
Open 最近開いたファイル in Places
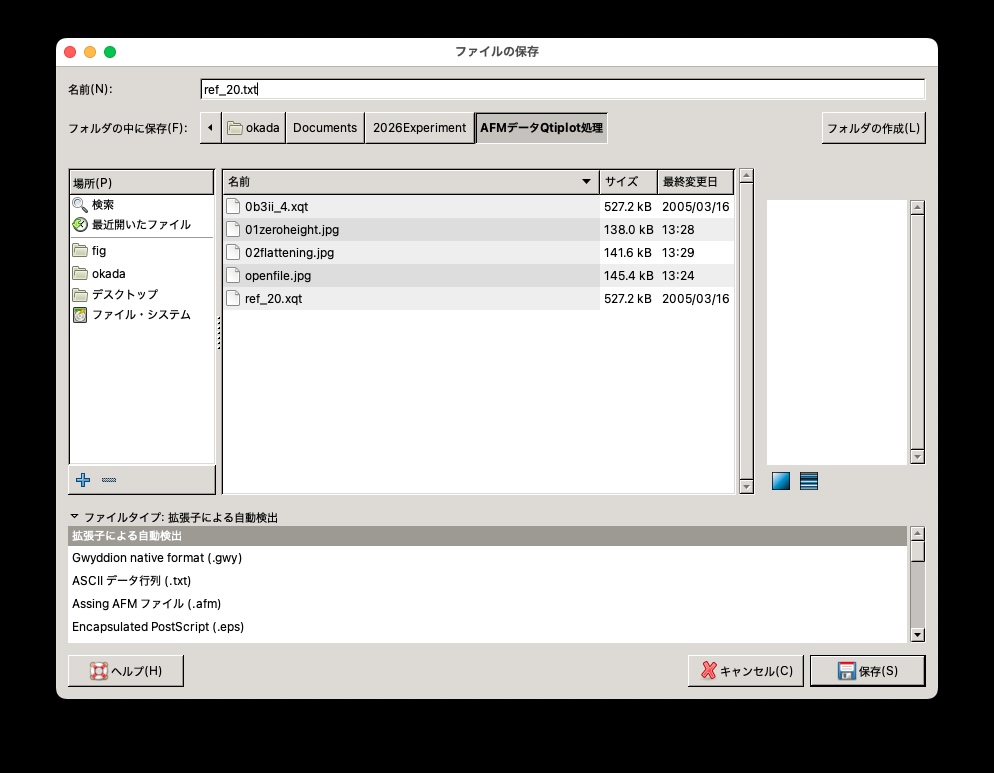click(x=141, y=224)
